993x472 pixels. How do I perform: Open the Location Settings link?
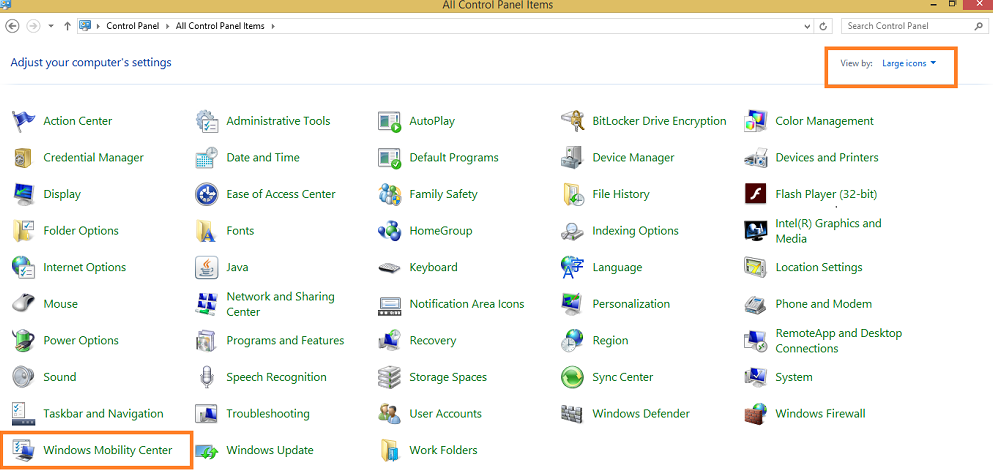coord(819,267)
